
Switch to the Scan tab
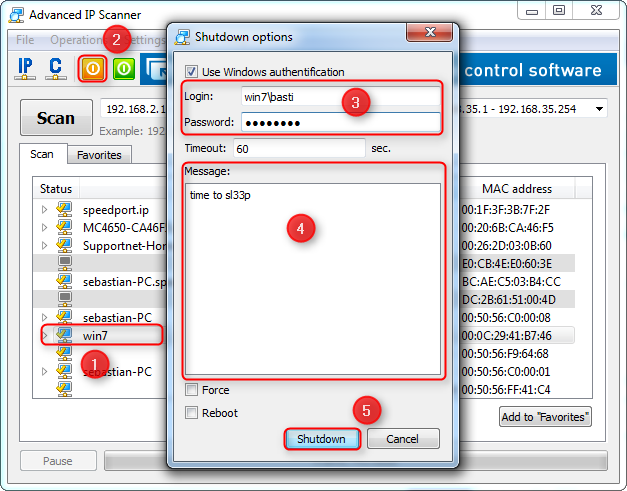[42, 154]
